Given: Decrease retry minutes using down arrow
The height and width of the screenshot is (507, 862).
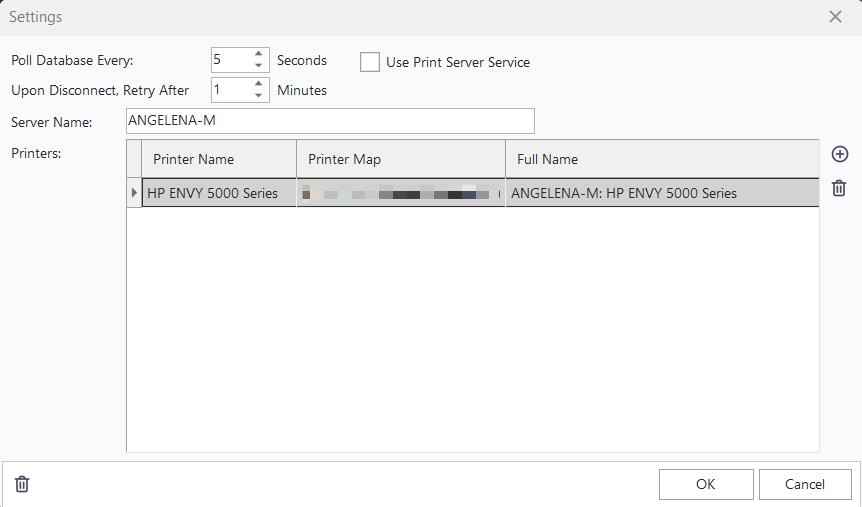Looking at the screenshot, I should pos(259,95).
